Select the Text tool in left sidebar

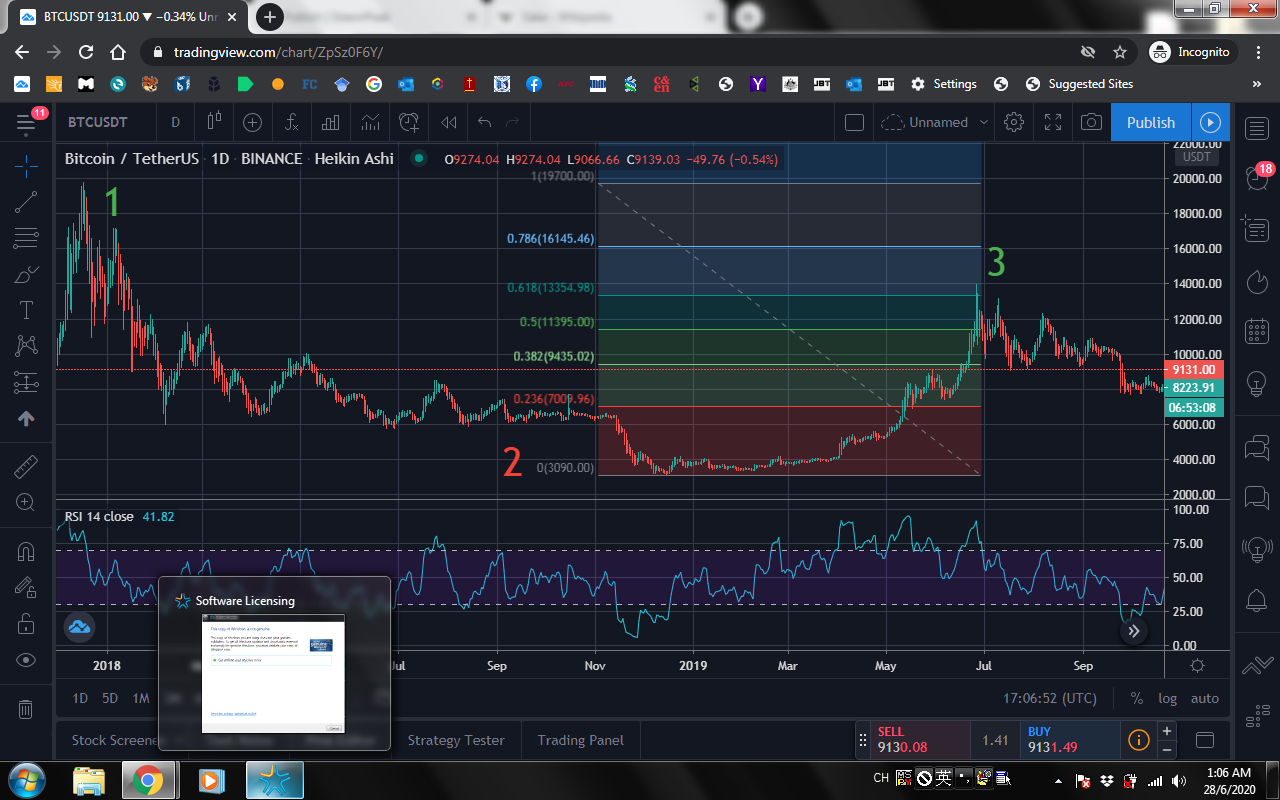[x=26, y=310]
